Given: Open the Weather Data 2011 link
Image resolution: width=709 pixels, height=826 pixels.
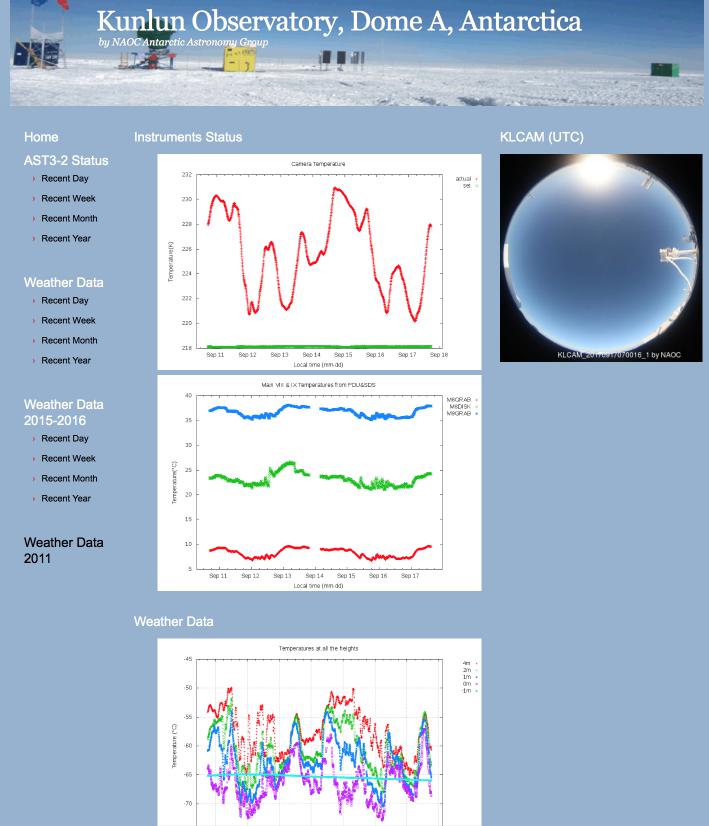Looking at the screenshot, I should click(63, 550).
